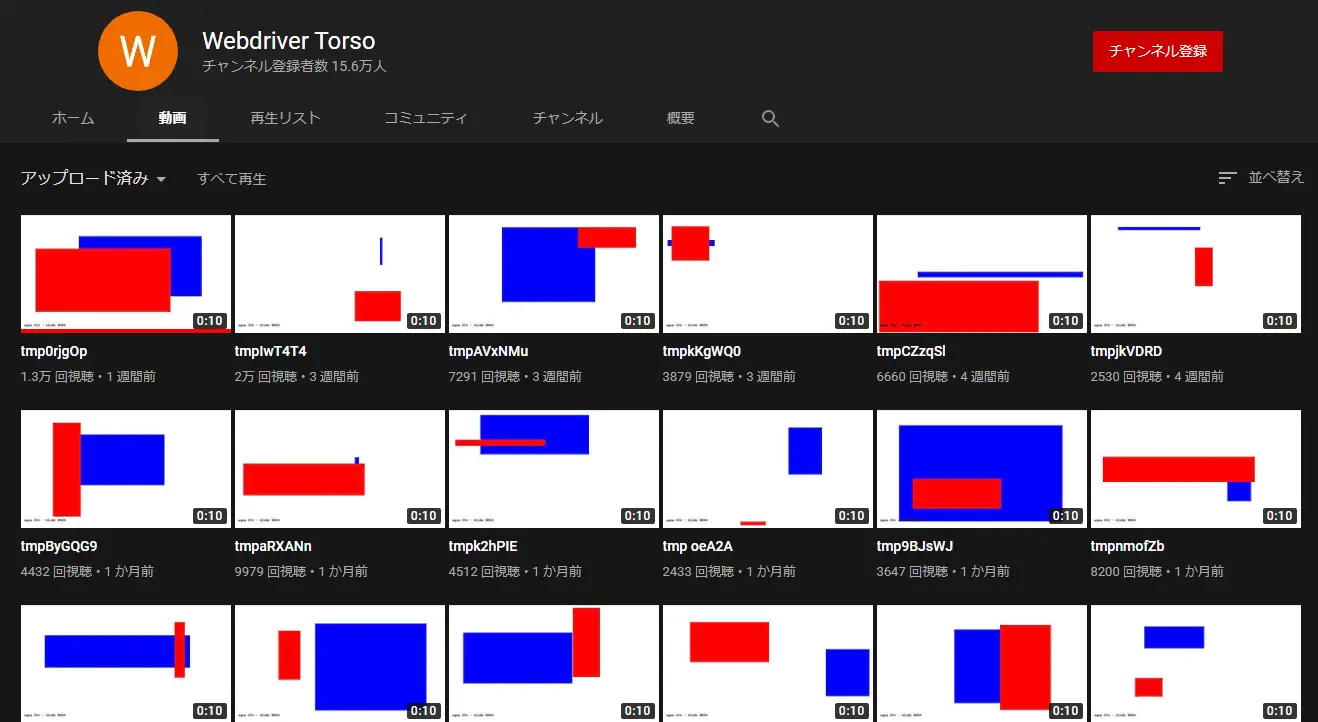Click the tmpAVxNMu video title
The image size is (1318, 722).
[489, 352]
